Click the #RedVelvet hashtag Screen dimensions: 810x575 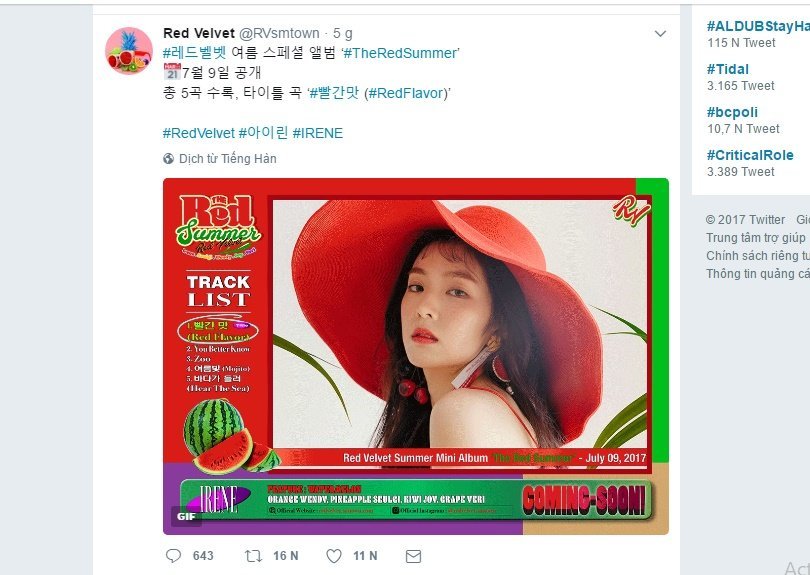[x=198, y=133]
